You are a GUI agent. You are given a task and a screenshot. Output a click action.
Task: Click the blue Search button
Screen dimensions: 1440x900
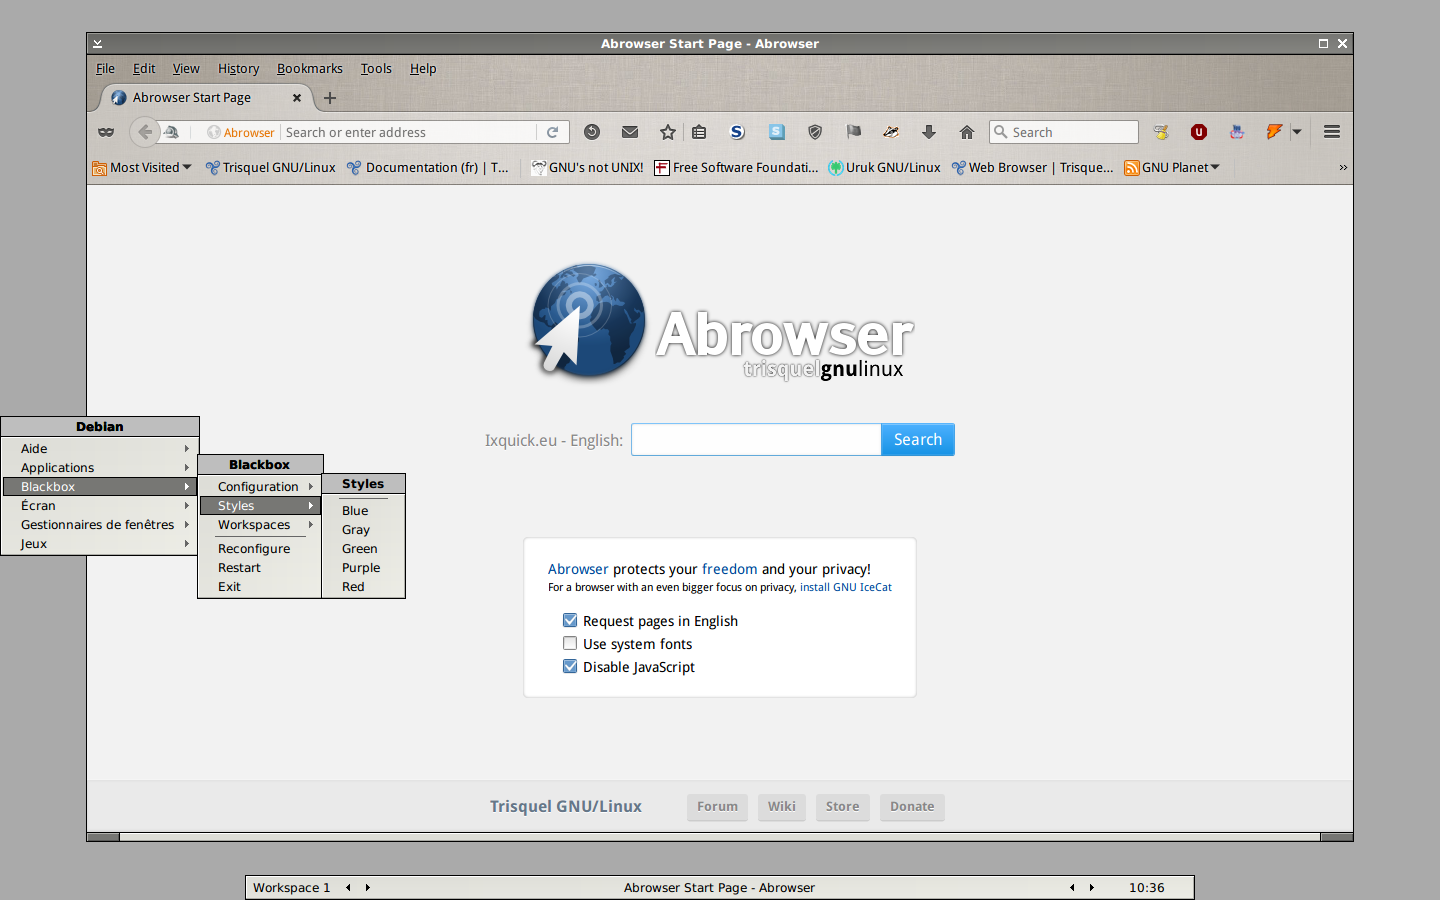pyautogui.click(x=918, y=439)
